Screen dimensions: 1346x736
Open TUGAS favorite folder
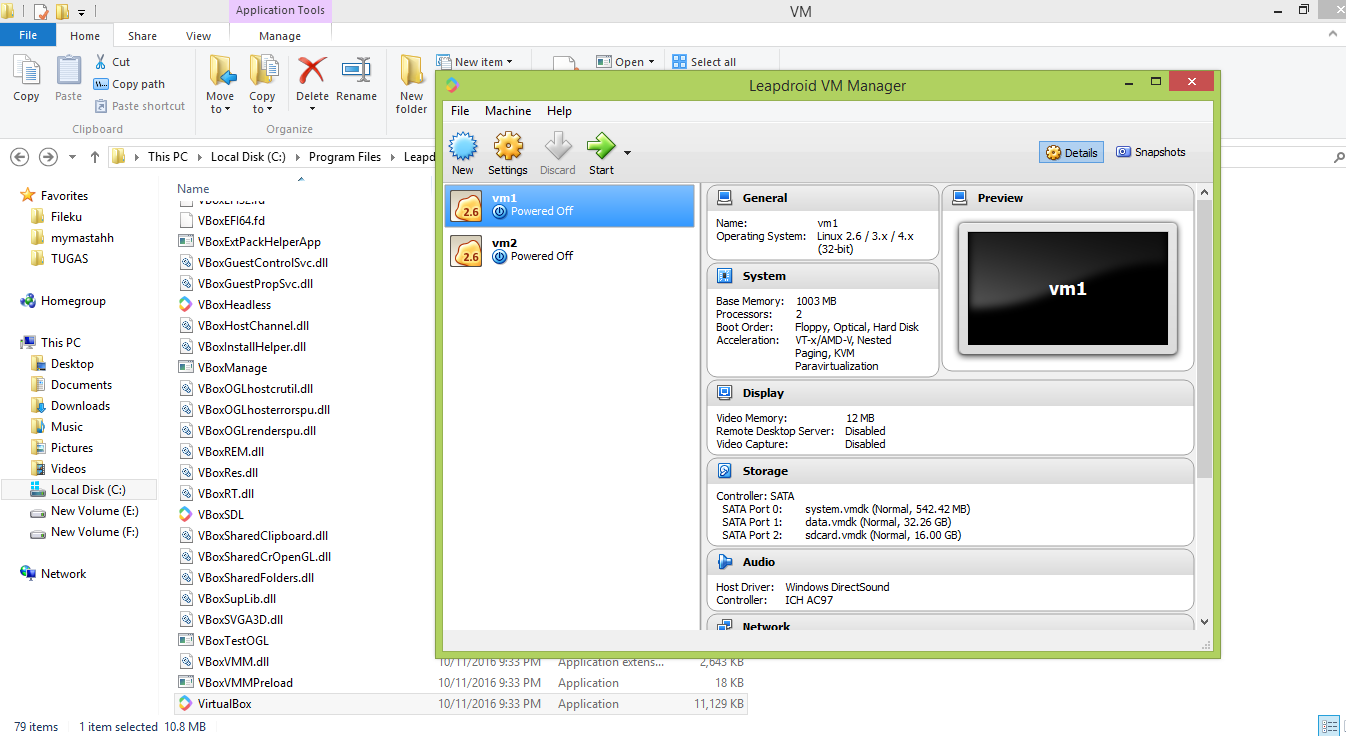point(69,259)
